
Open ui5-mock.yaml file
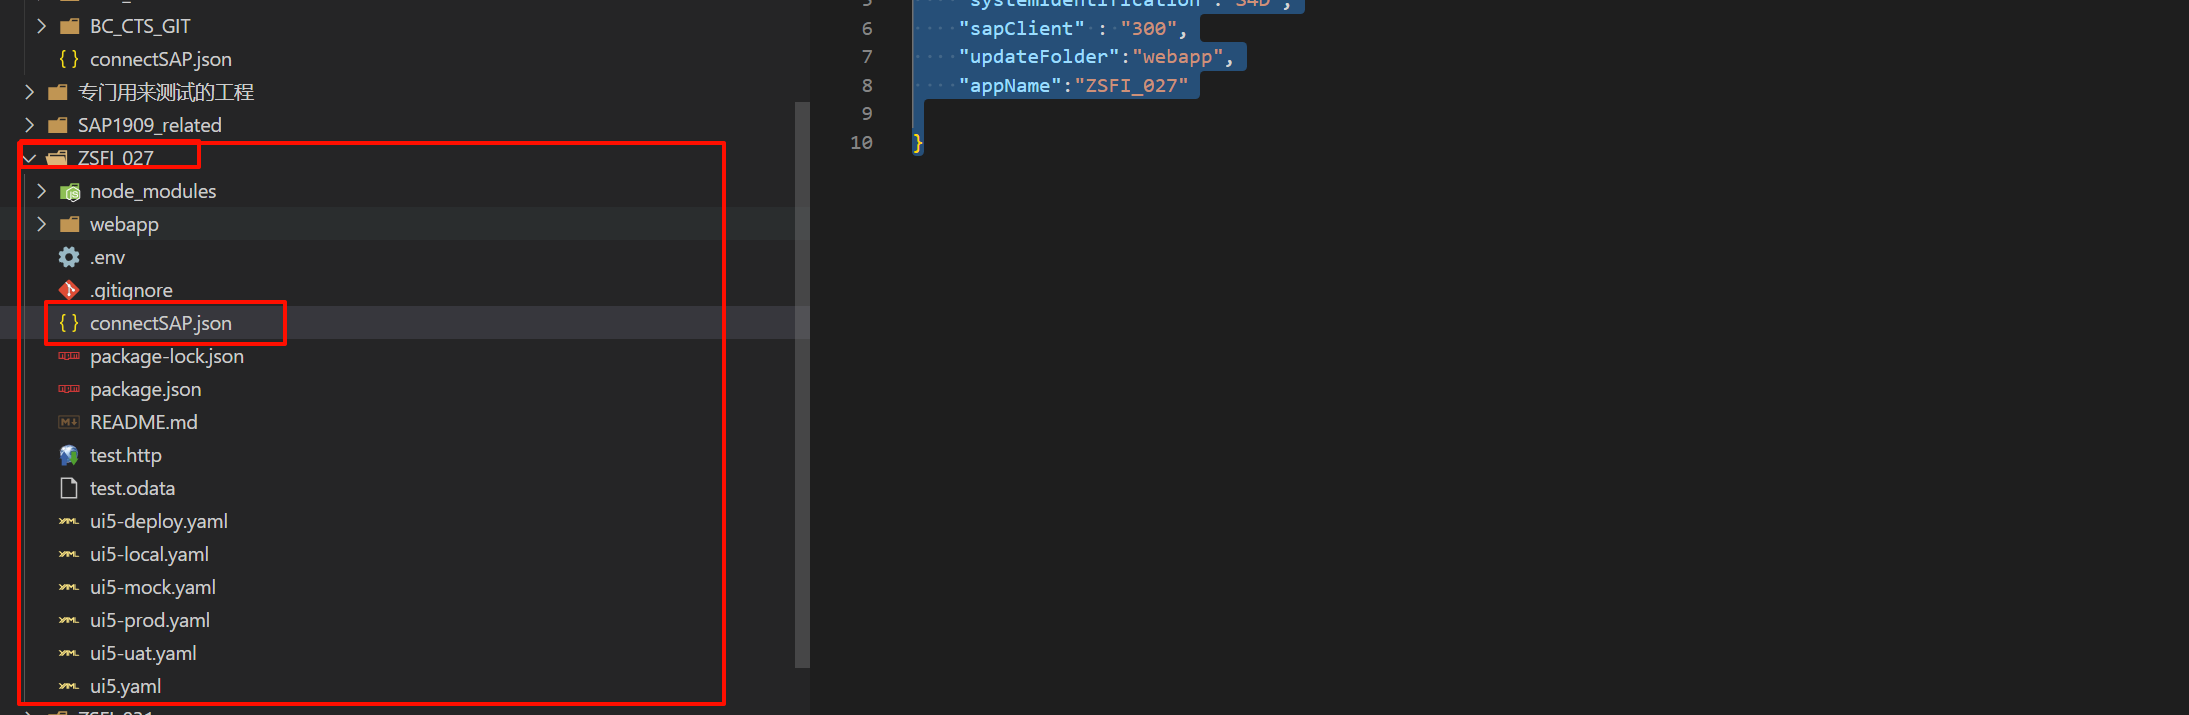tap(153, 587)
